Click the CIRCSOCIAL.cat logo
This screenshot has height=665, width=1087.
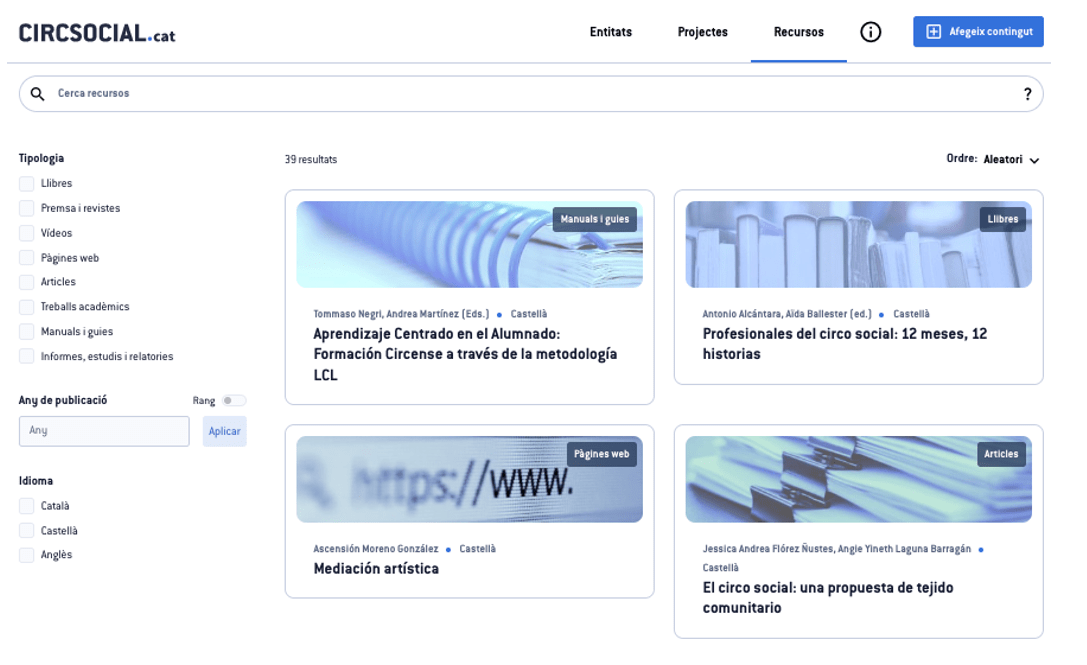tap(97, 33)
